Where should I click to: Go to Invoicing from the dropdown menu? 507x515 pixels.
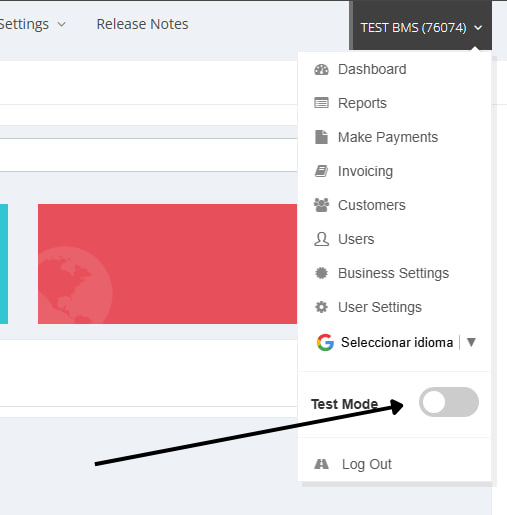coord(365,171)
